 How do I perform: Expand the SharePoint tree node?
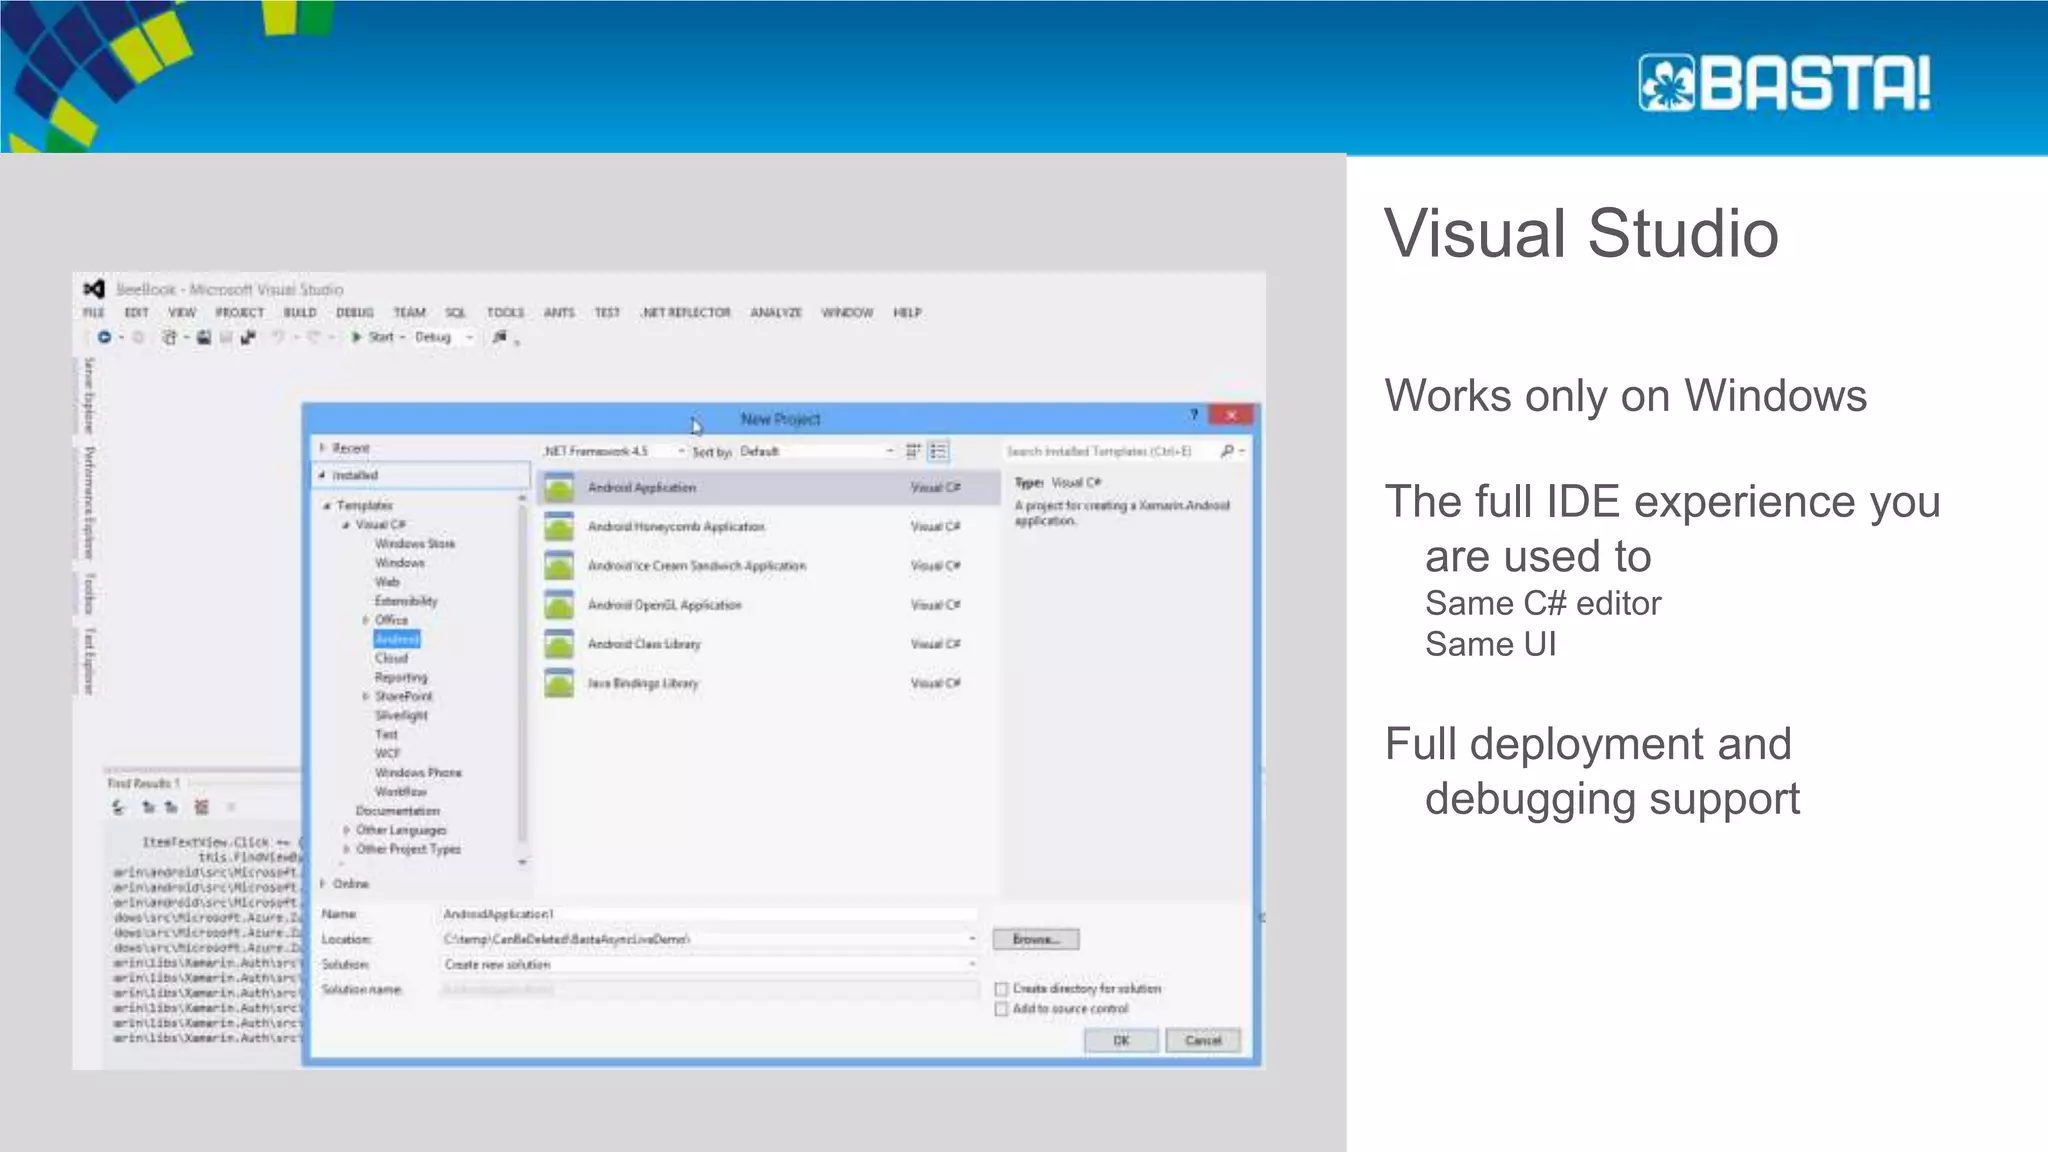(366, 696)
